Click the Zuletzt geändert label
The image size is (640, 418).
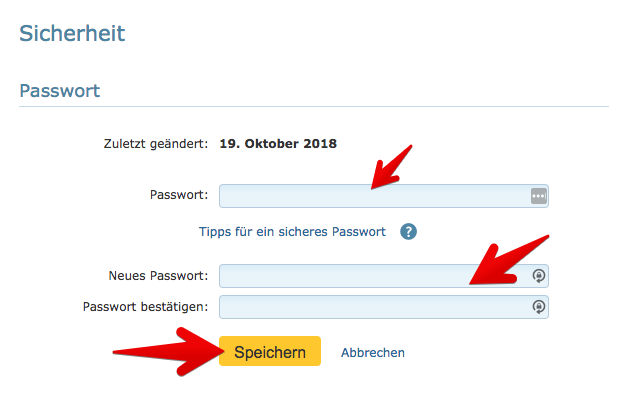tap(156, 144)
